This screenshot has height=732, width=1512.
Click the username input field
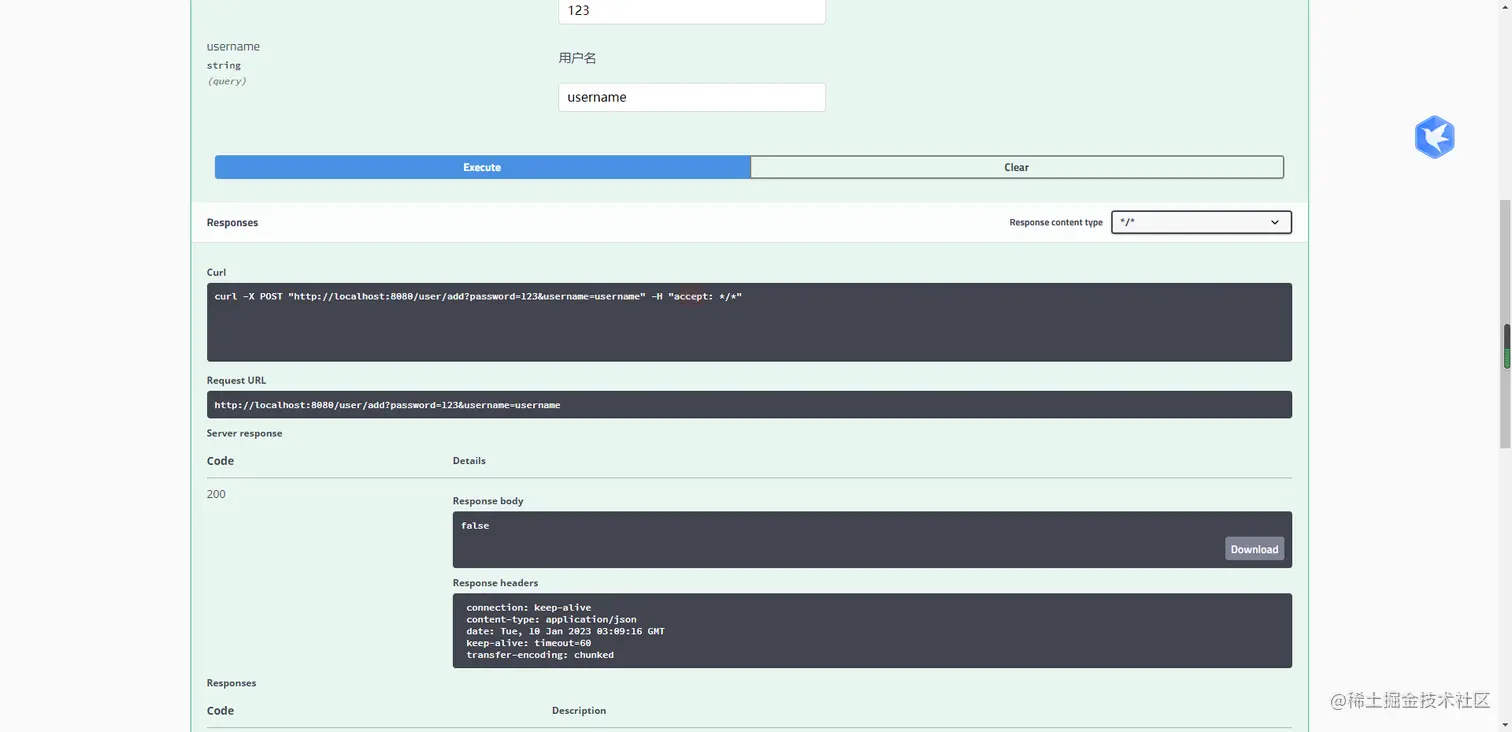(692, 97)
